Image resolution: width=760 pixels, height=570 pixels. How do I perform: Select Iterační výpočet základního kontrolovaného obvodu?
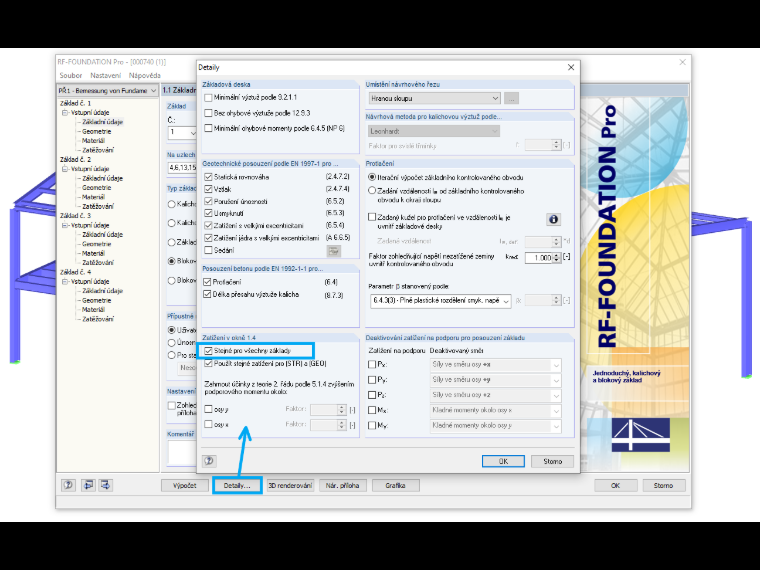click(x=372, y=177)
